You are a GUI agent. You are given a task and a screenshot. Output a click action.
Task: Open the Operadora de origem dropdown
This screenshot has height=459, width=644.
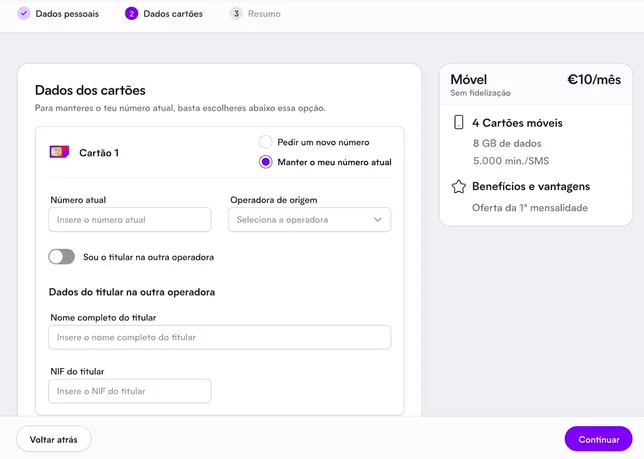pos(309,220)
